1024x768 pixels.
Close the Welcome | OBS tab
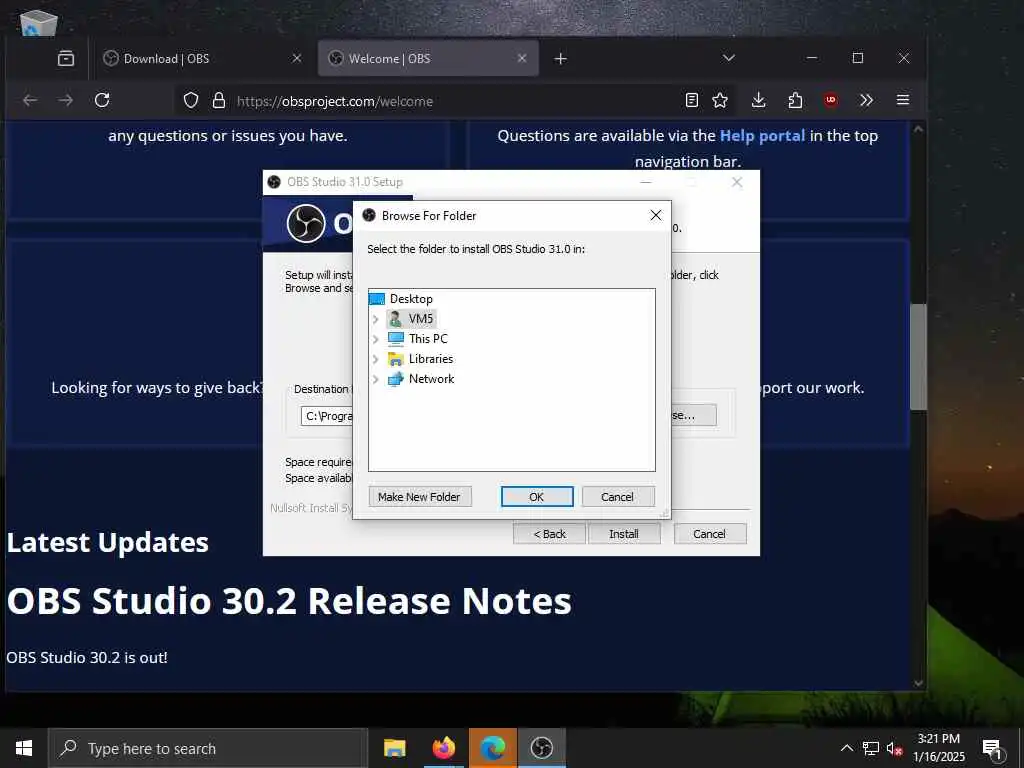522,59
